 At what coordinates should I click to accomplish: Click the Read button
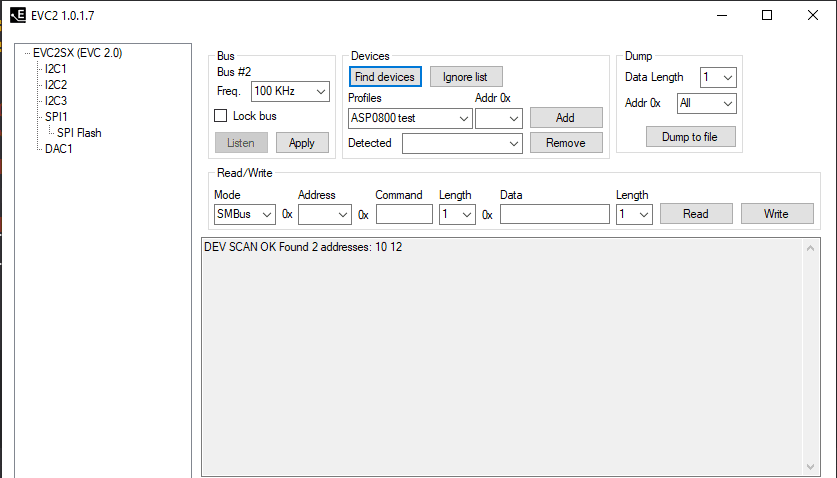point(696,214)
